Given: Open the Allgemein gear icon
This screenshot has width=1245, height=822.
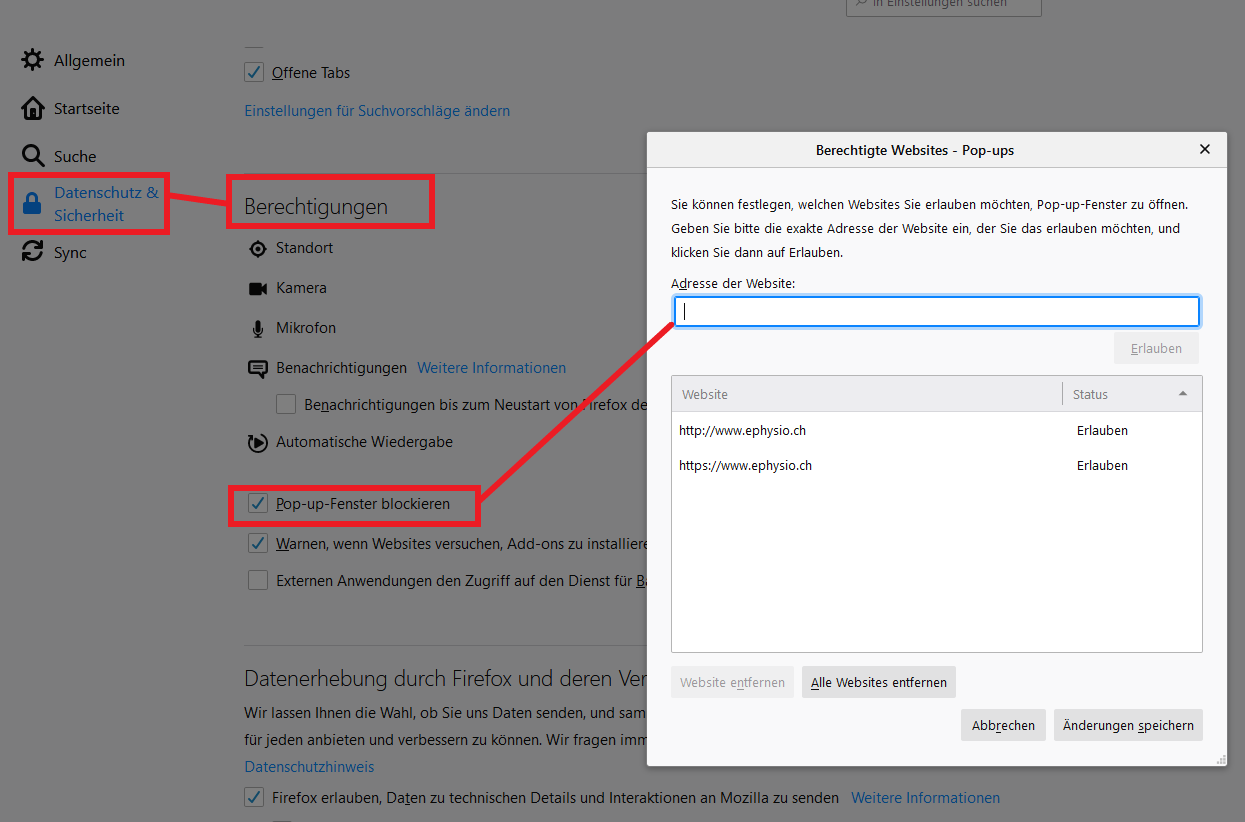Looking at the screenshot, I should (33, 60).
